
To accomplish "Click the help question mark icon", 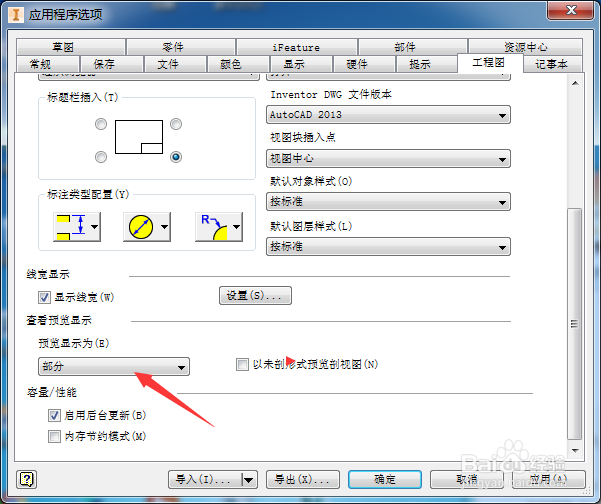I will click(27, 479).
